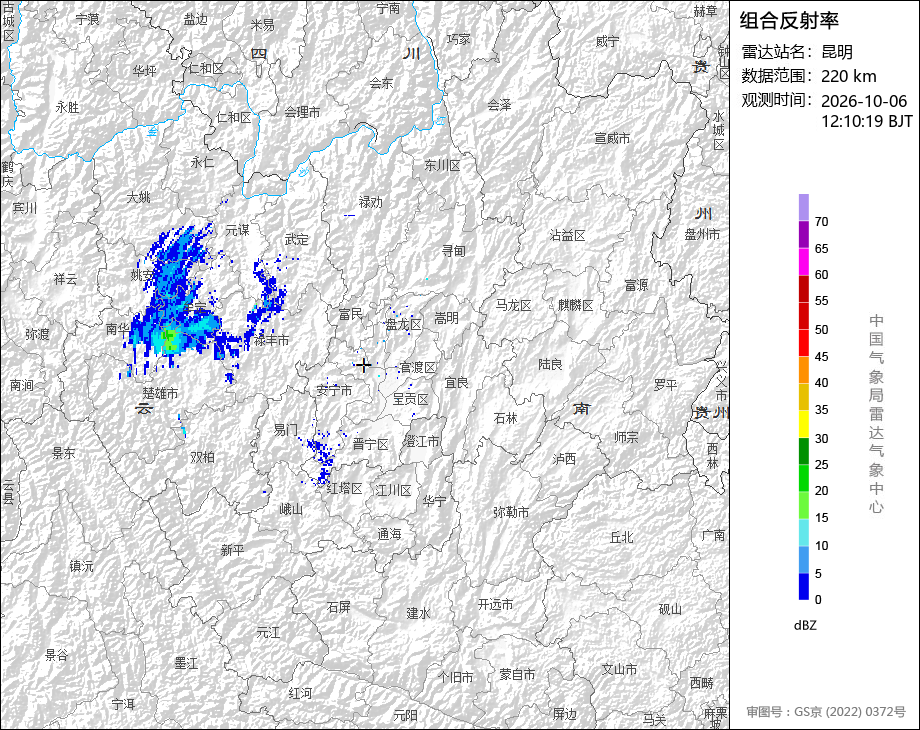Click the title text 组合反射率
Screen dimensions: 920x730
pos(789,21)
